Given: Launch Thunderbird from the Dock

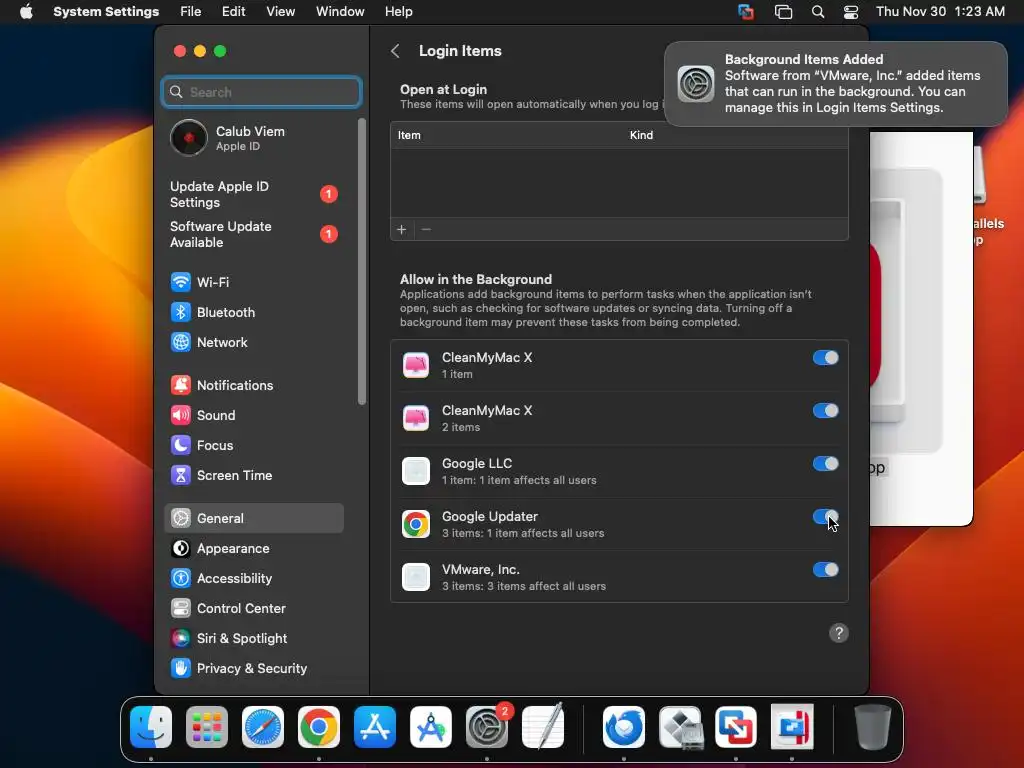Looking at the screenshot, I should click(624, 727).
